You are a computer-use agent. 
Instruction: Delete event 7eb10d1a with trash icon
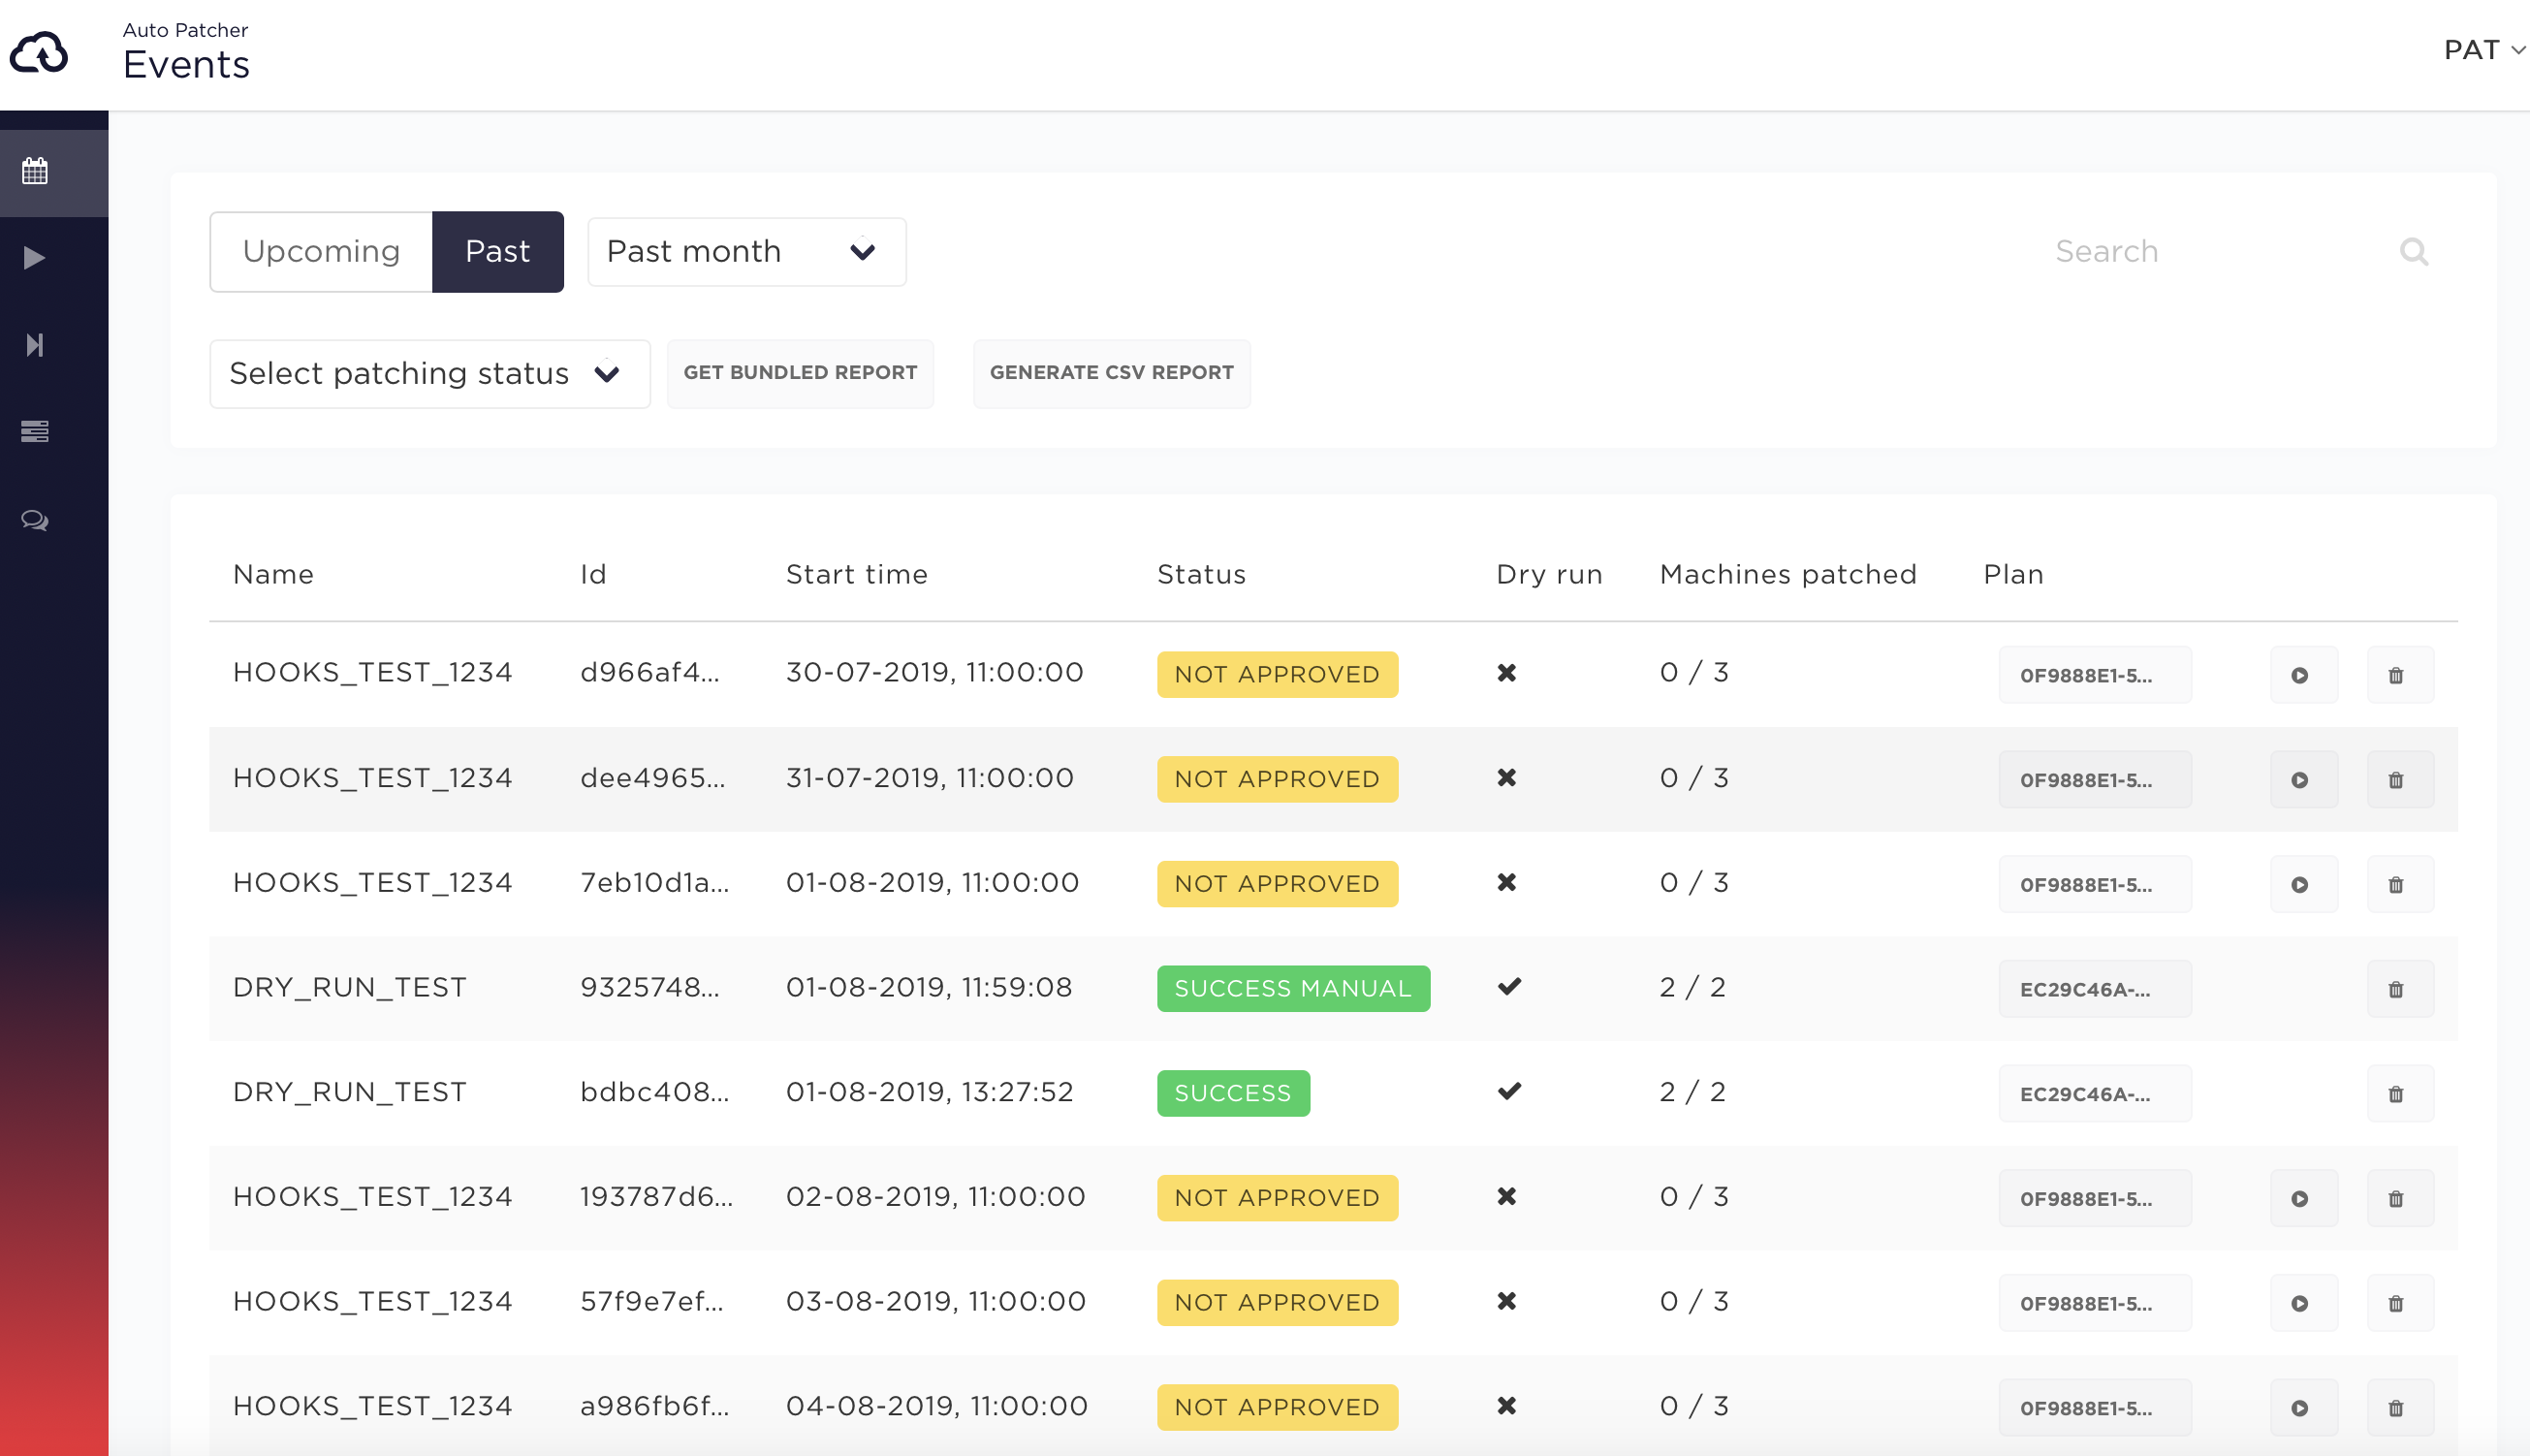pos(2399,885)
